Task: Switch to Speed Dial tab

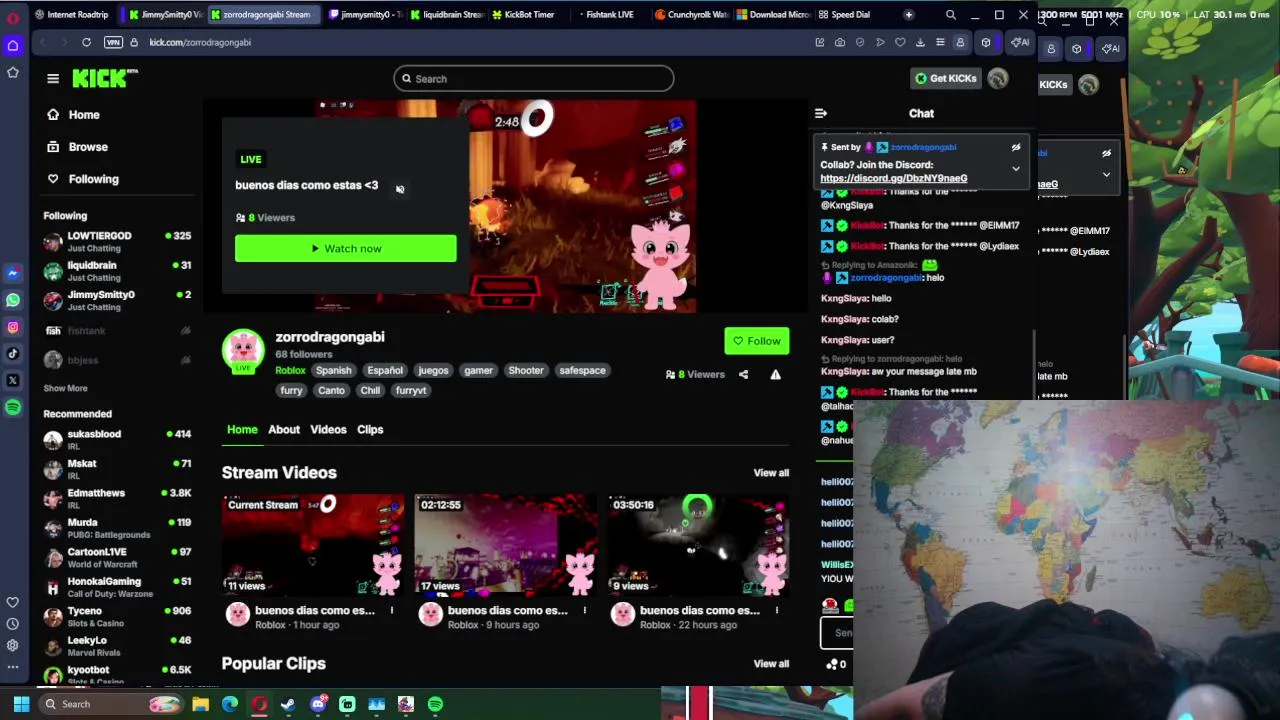Action: tap(845, 15)
